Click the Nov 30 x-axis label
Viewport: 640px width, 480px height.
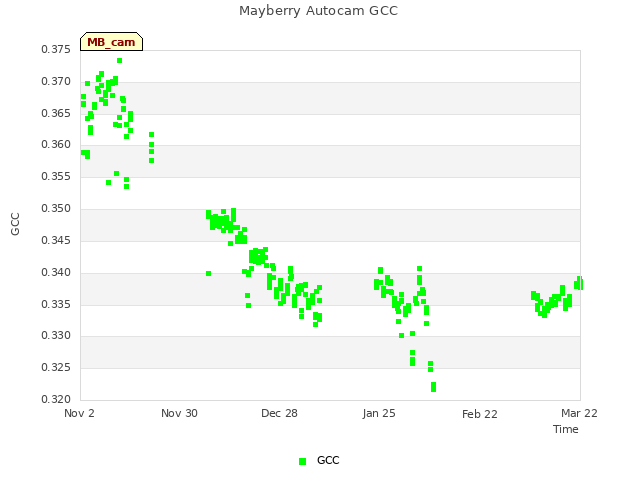click(x=179, y=413)
